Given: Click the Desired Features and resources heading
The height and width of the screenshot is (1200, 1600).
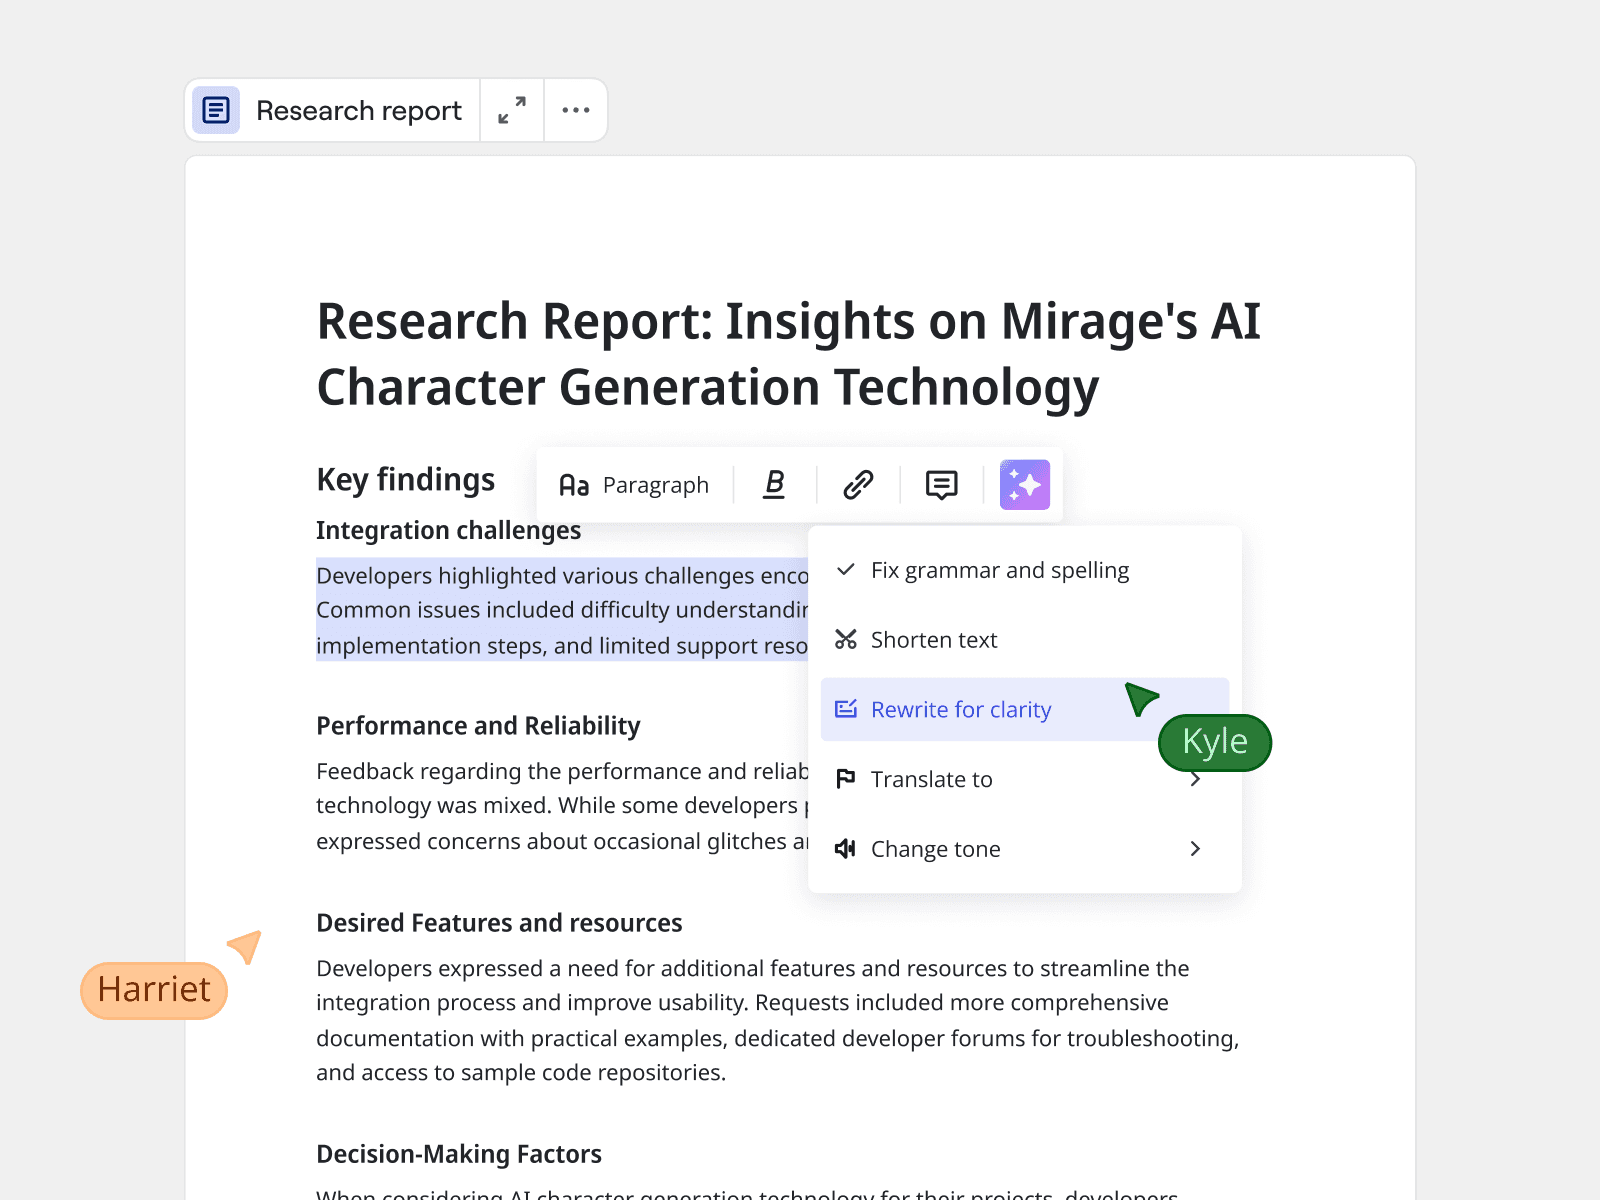Looking at the screenshot, I should pos(499,922).
